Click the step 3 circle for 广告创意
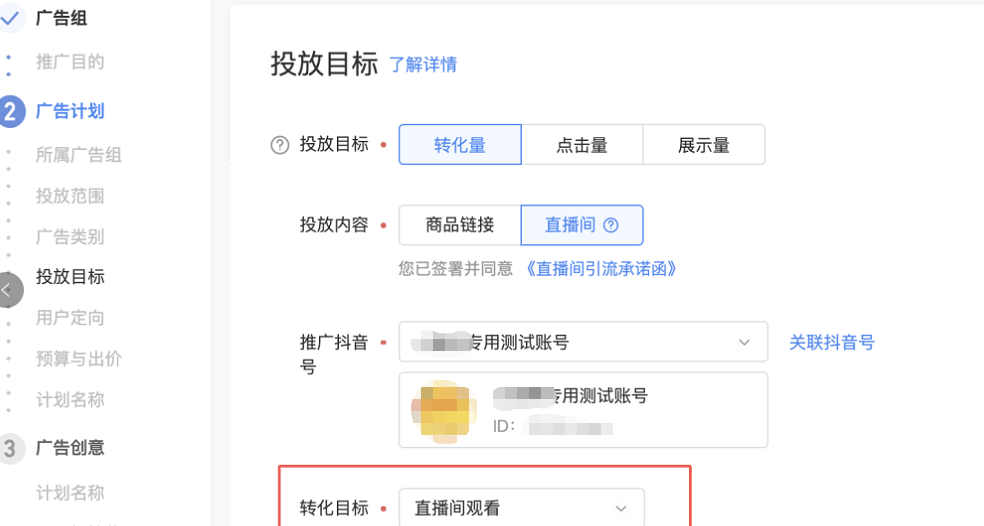 [10, 449]
